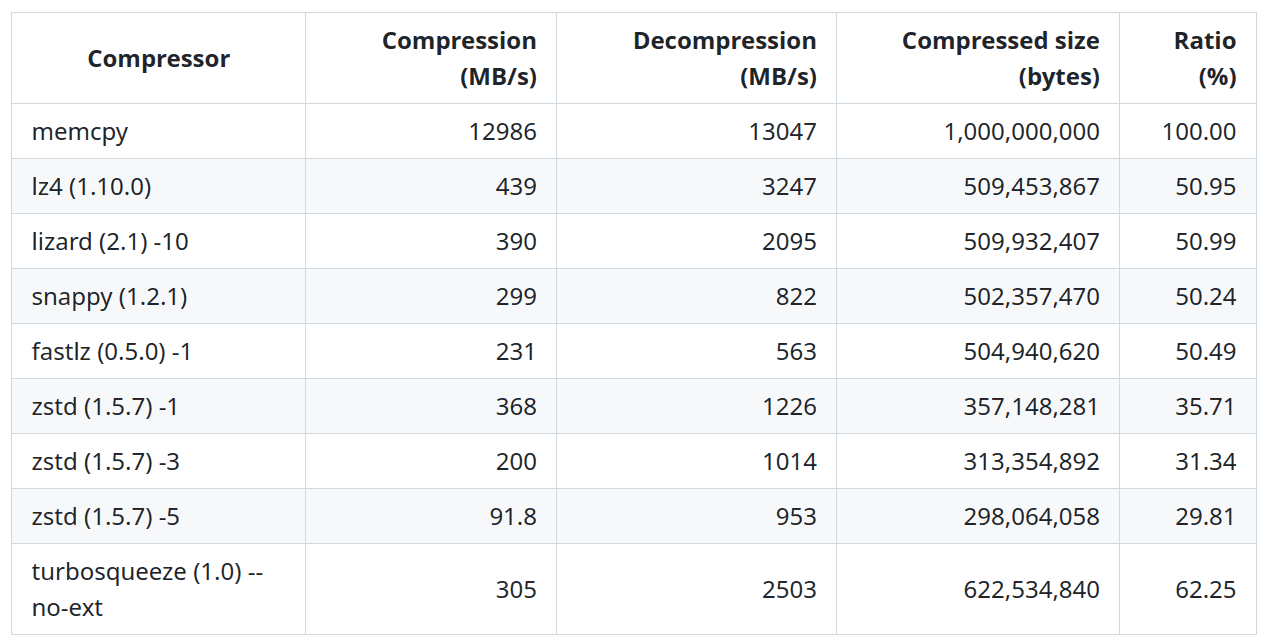Click the zstd (1.5.7) -3 cell

106,462
